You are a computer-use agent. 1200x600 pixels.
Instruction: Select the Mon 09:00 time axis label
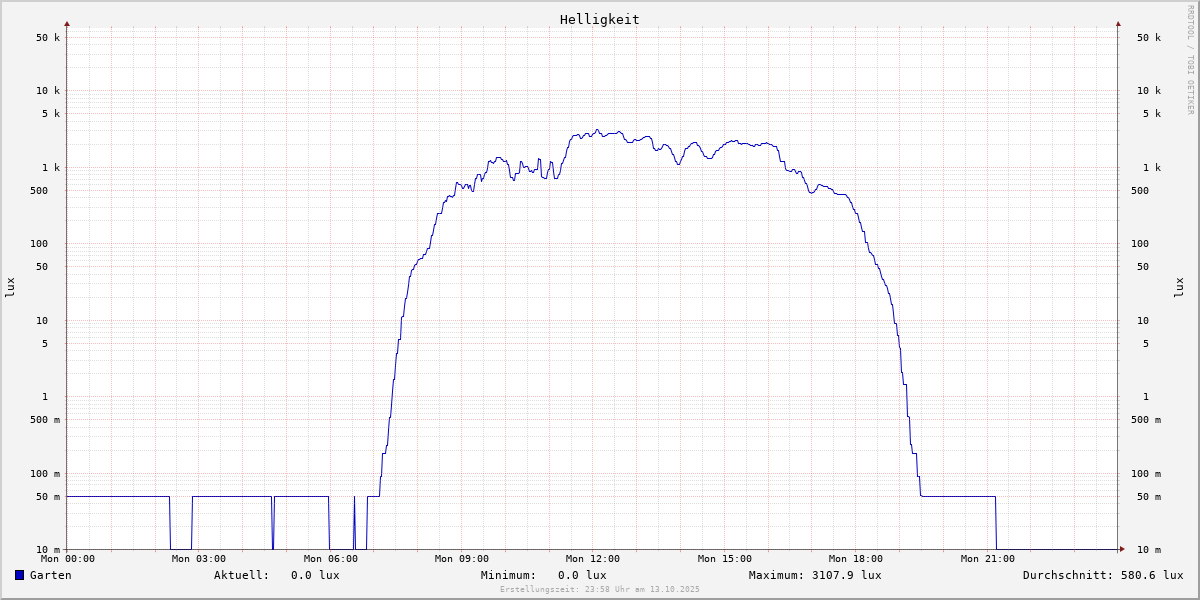(462, 559)
